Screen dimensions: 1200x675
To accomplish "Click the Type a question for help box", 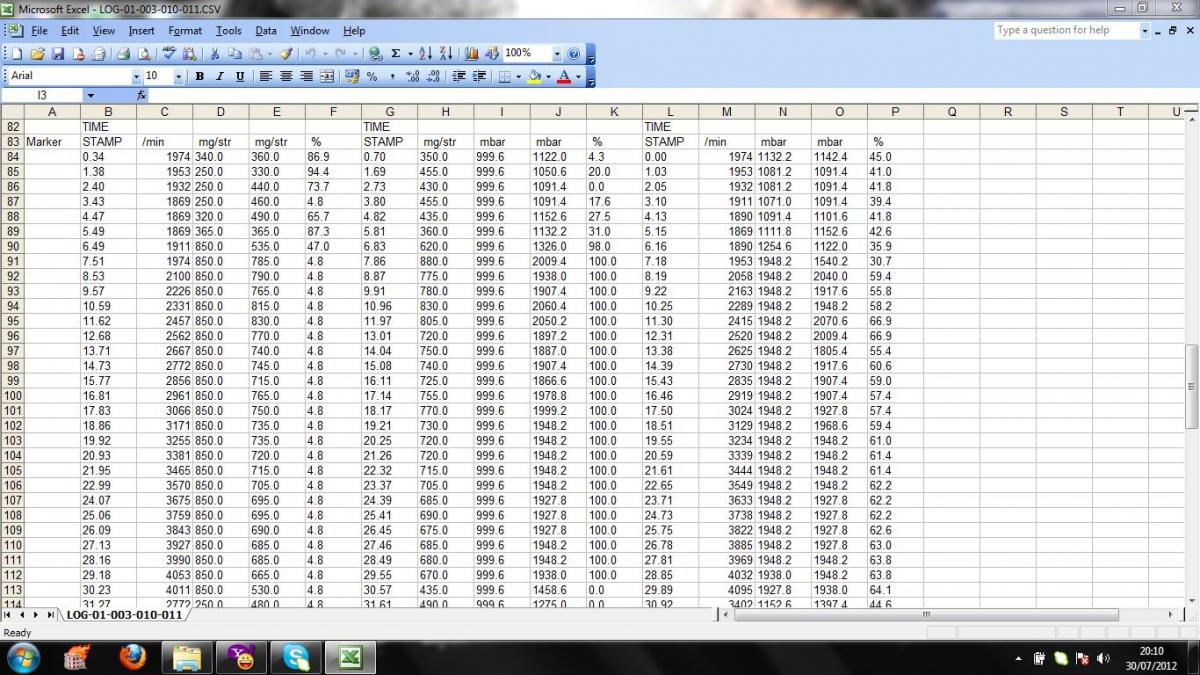I will pyautogui.click(x=1066, y=30).
